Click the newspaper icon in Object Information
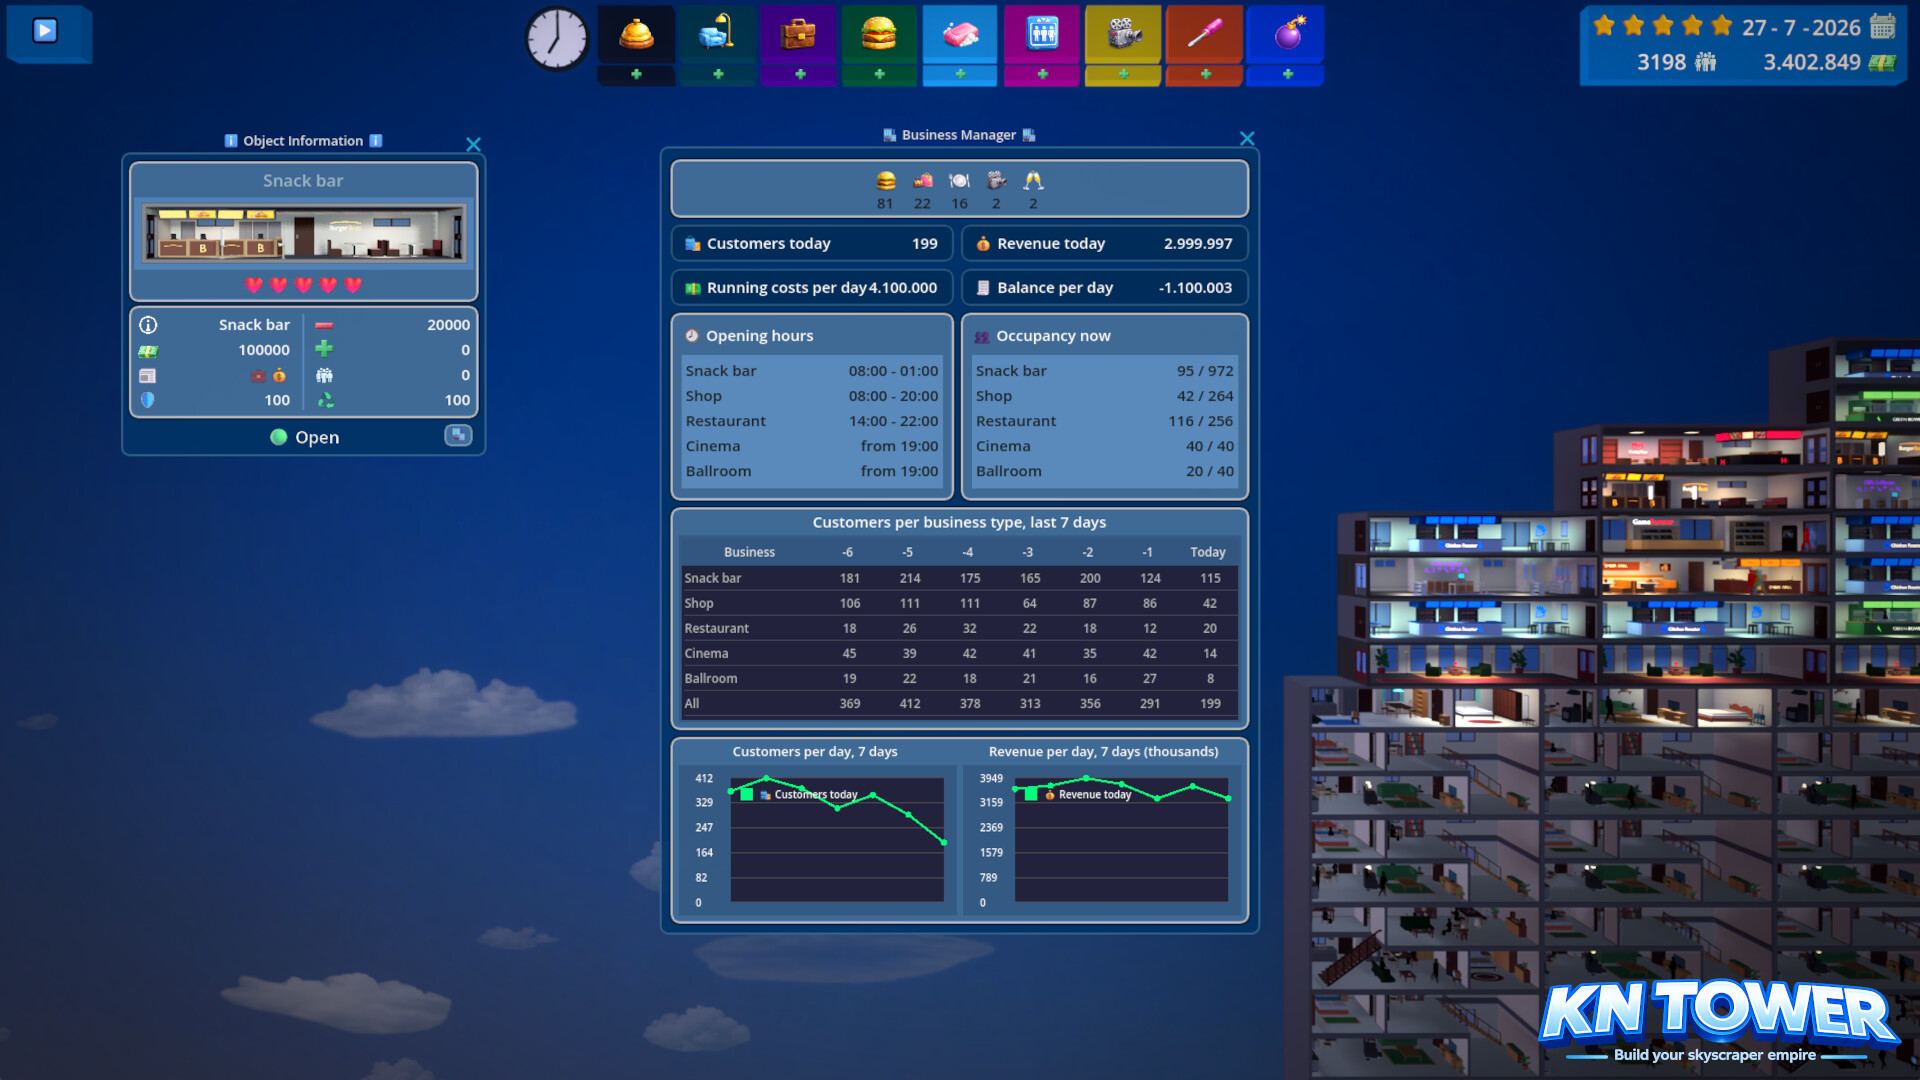Screen dimensions: 1920x1080 tap(148, 376)
